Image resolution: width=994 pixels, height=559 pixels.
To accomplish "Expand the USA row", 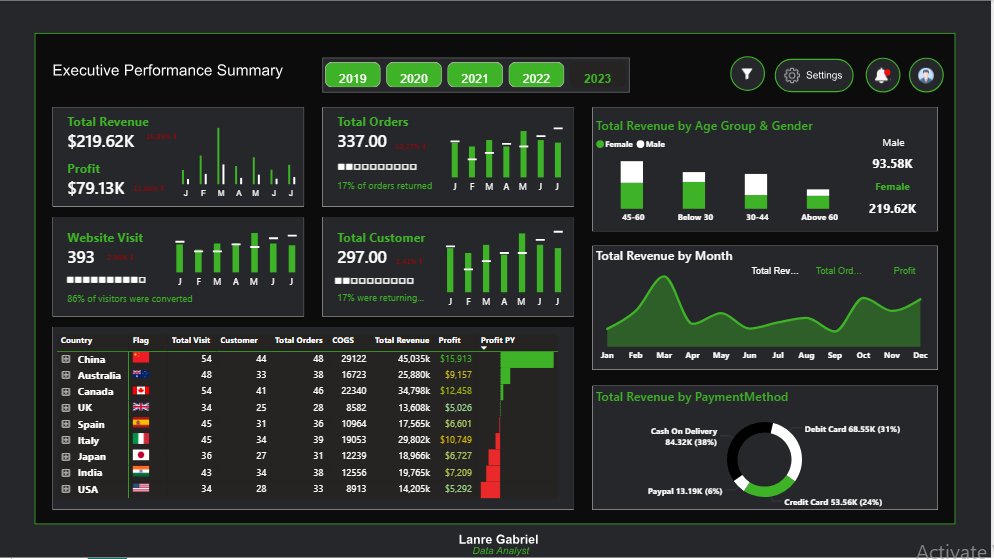I will coord(65,489).
